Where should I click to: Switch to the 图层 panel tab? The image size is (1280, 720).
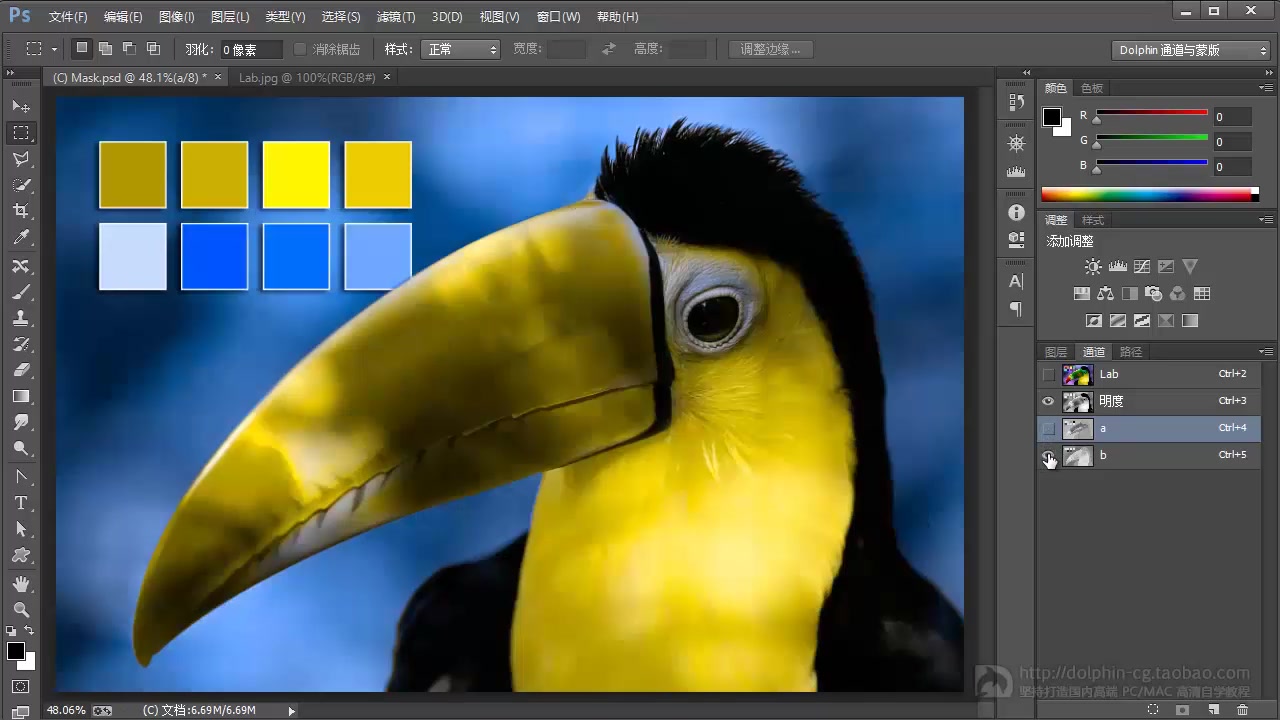[1056, 352]
